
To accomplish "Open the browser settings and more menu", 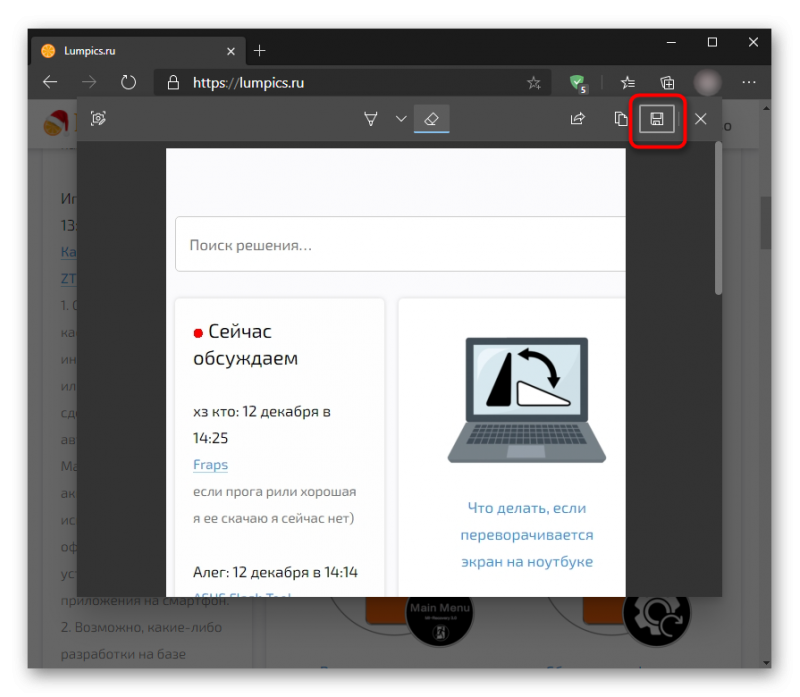I will click(749, 82).
